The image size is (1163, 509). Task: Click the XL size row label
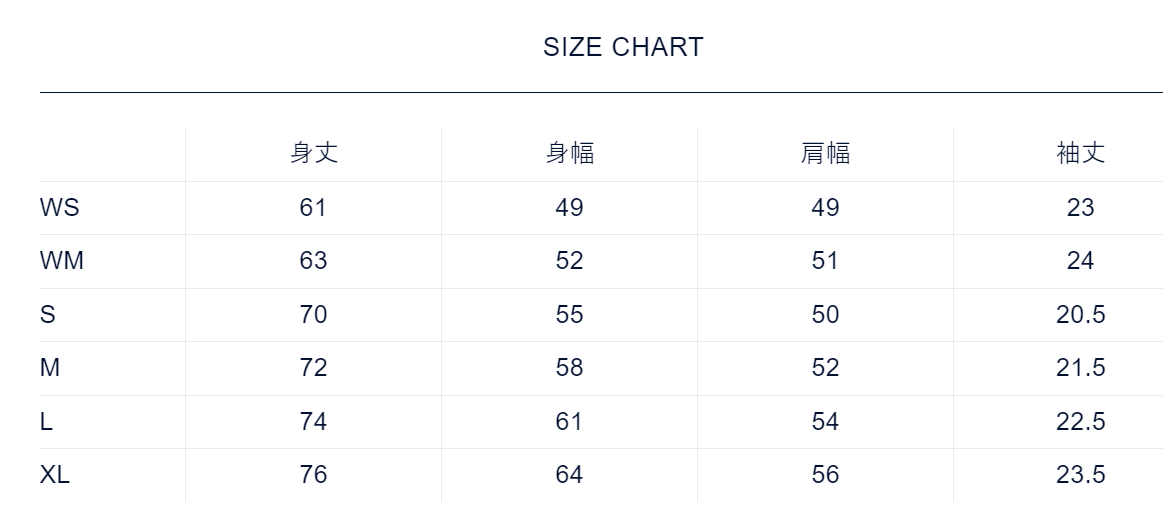click(55, 475)
